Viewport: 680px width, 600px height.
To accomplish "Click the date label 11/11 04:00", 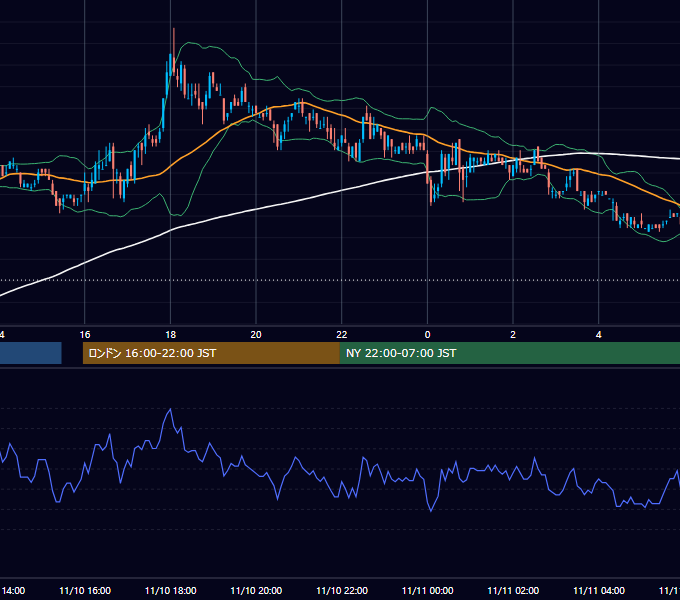I will click(x=599, y=590).
